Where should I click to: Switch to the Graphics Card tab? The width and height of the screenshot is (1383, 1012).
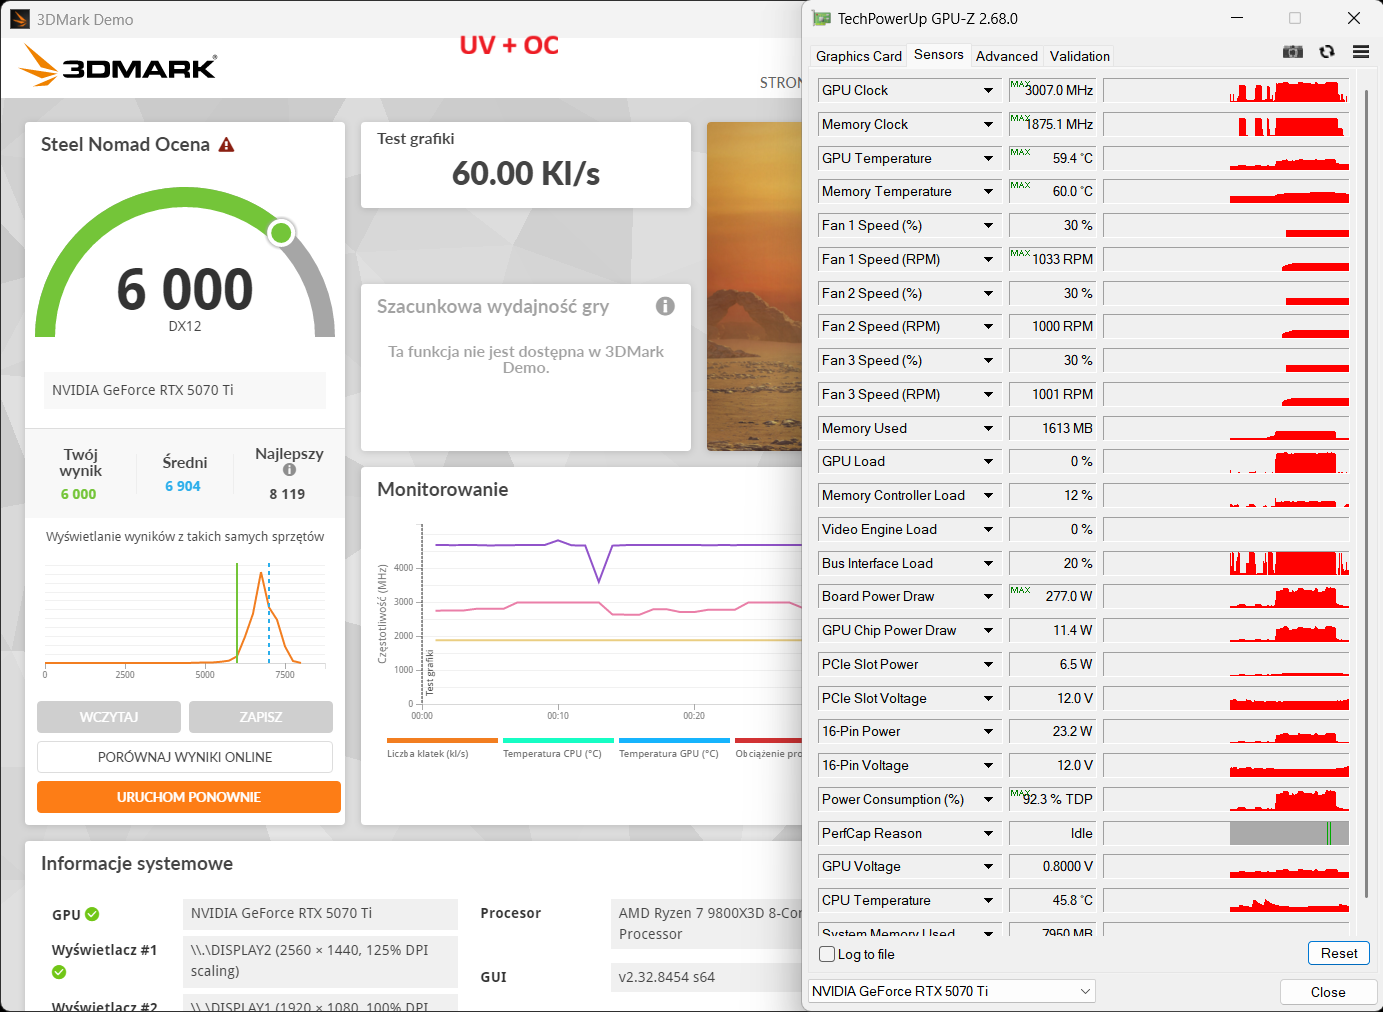pyautogui.click(x=859, y=56)
